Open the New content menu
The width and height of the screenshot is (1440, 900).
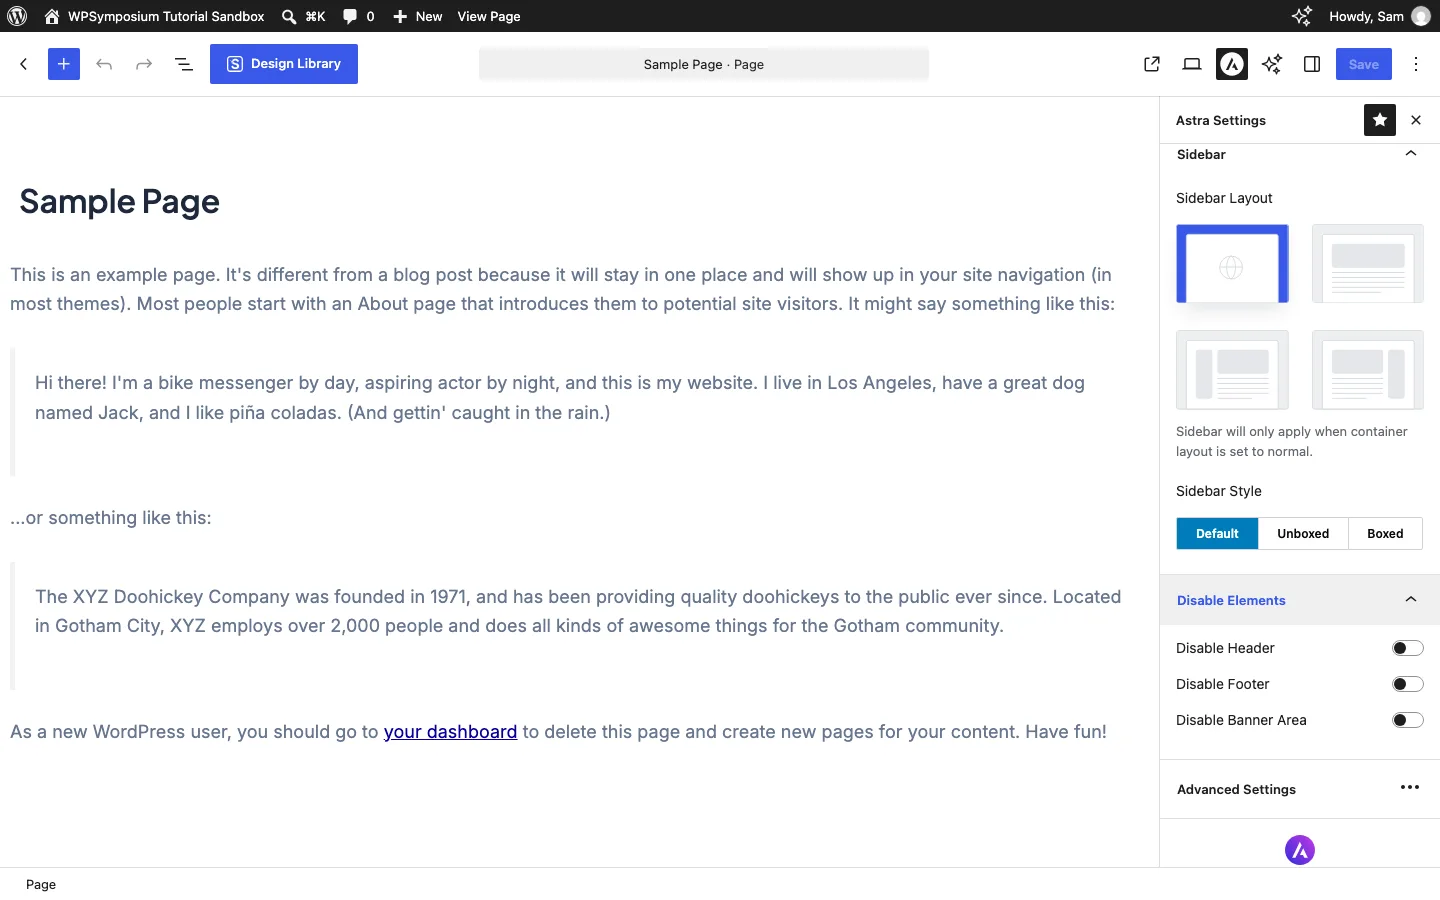417,16
